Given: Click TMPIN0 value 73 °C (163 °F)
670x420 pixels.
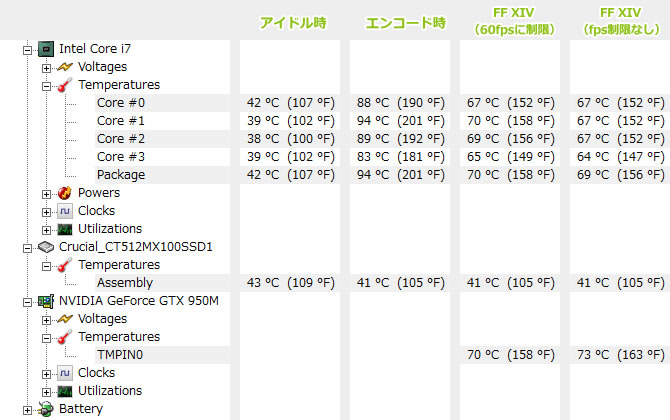Looking at the screenshot, I should coord(621,355).
